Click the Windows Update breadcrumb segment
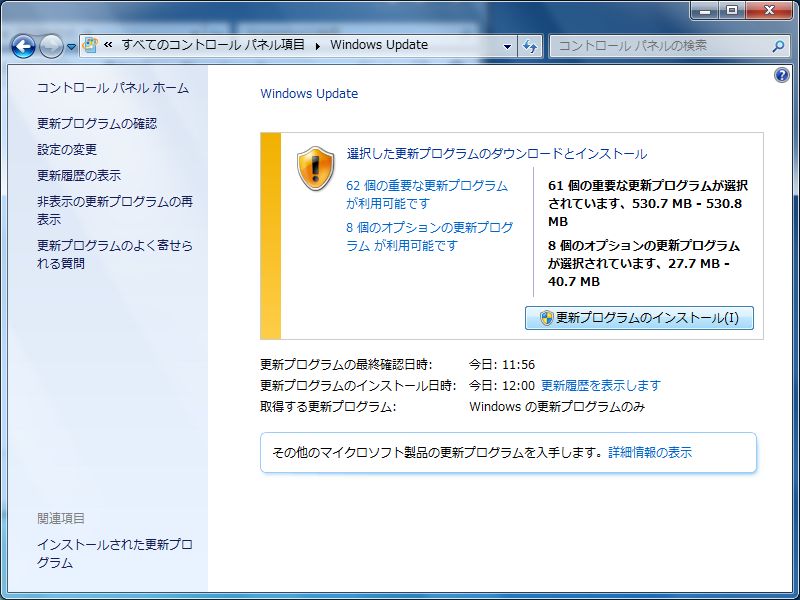The height and width of the screenshot is (600, 800). [x=379, y=45]
